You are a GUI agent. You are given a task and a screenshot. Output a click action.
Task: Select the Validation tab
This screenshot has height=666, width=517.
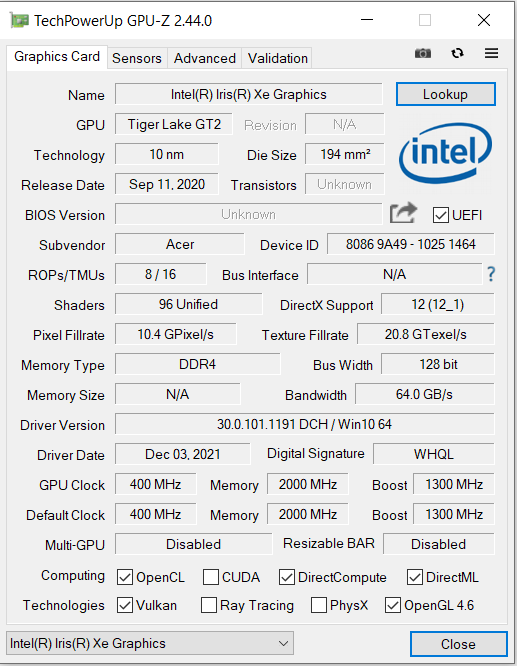(278, 58)
